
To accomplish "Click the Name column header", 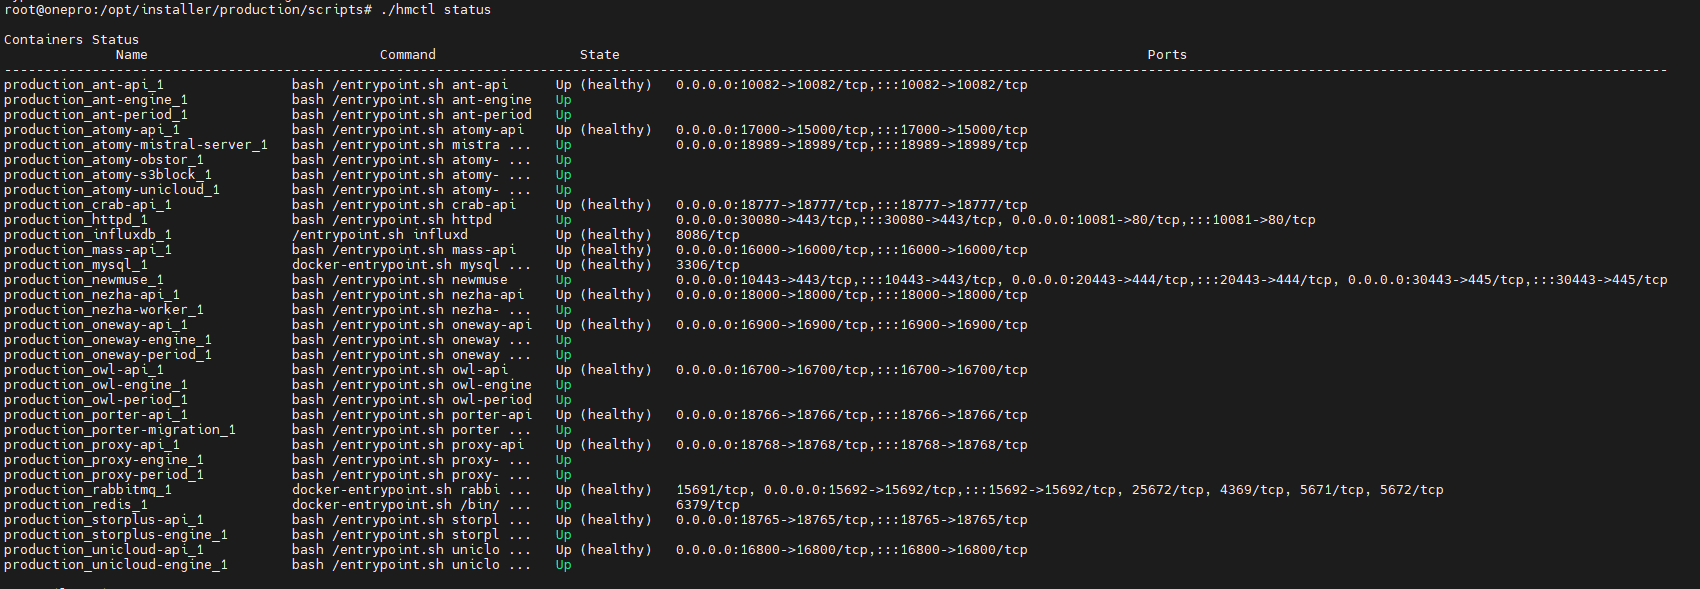I will click(x=132, y=55).
